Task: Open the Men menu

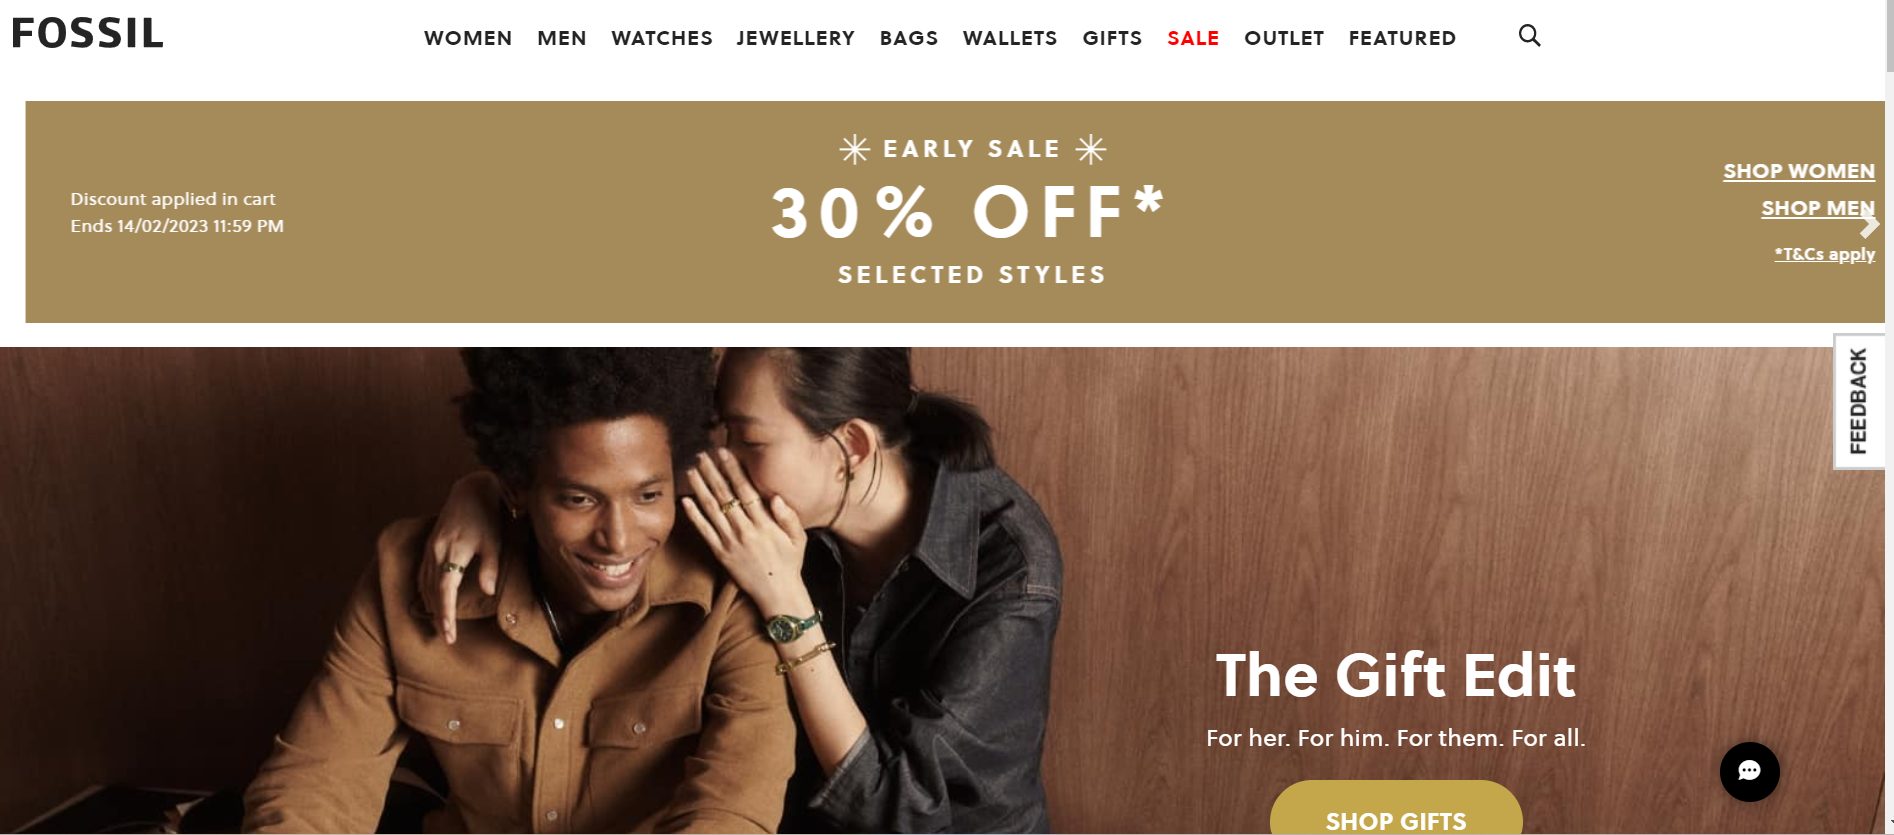Action: 562,38
